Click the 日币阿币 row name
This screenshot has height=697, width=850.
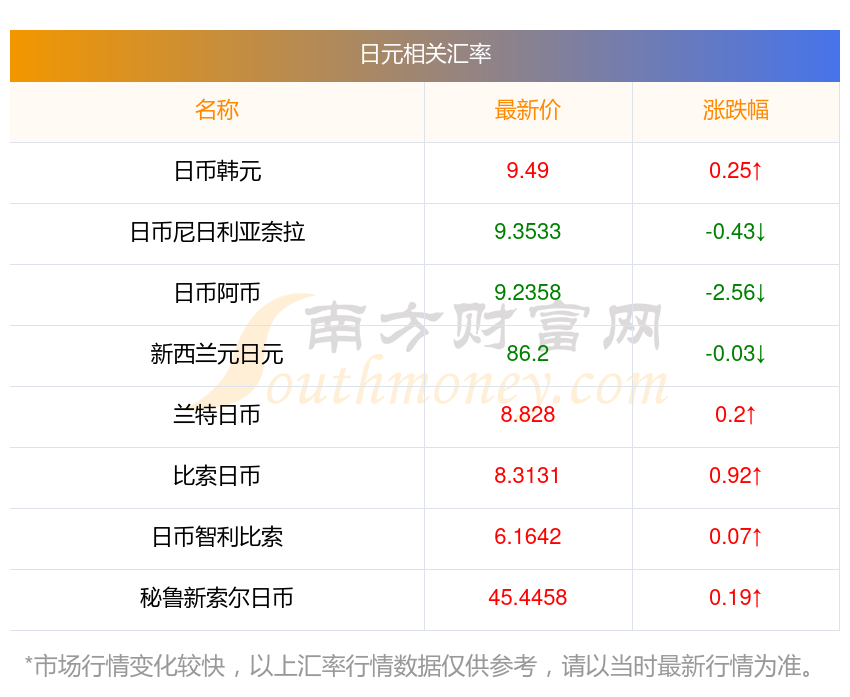click(217, 293)
